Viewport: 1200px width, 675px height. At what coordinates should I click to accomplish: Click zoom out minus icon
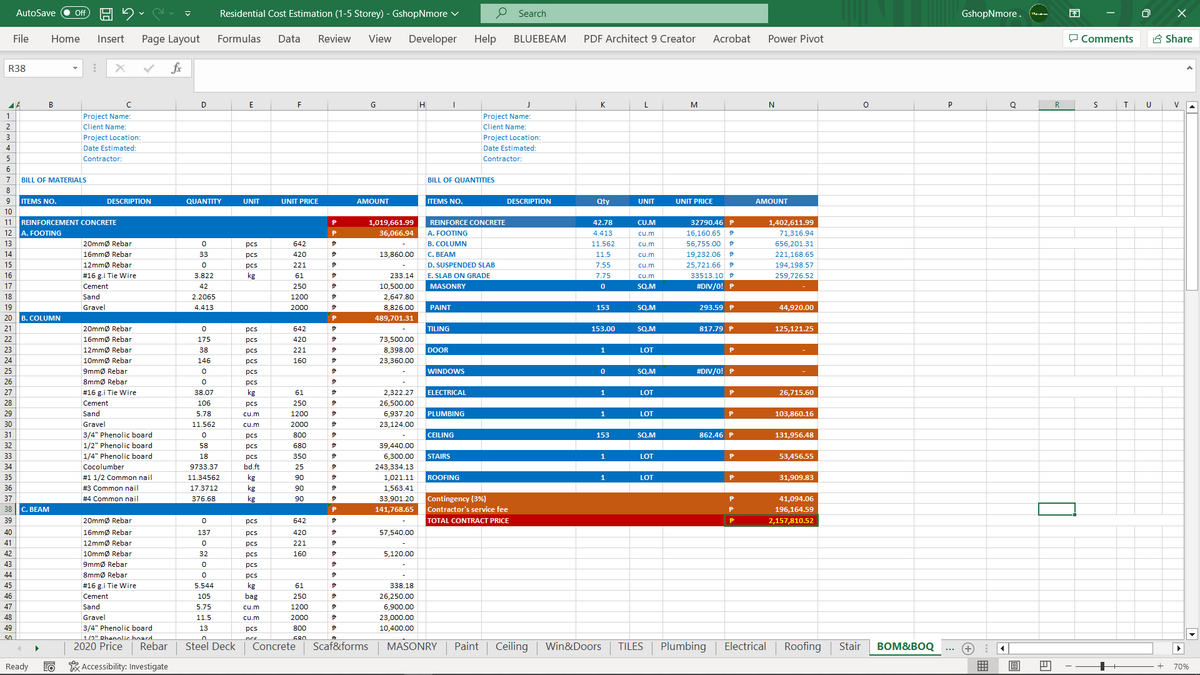[x=1068, y=666]
